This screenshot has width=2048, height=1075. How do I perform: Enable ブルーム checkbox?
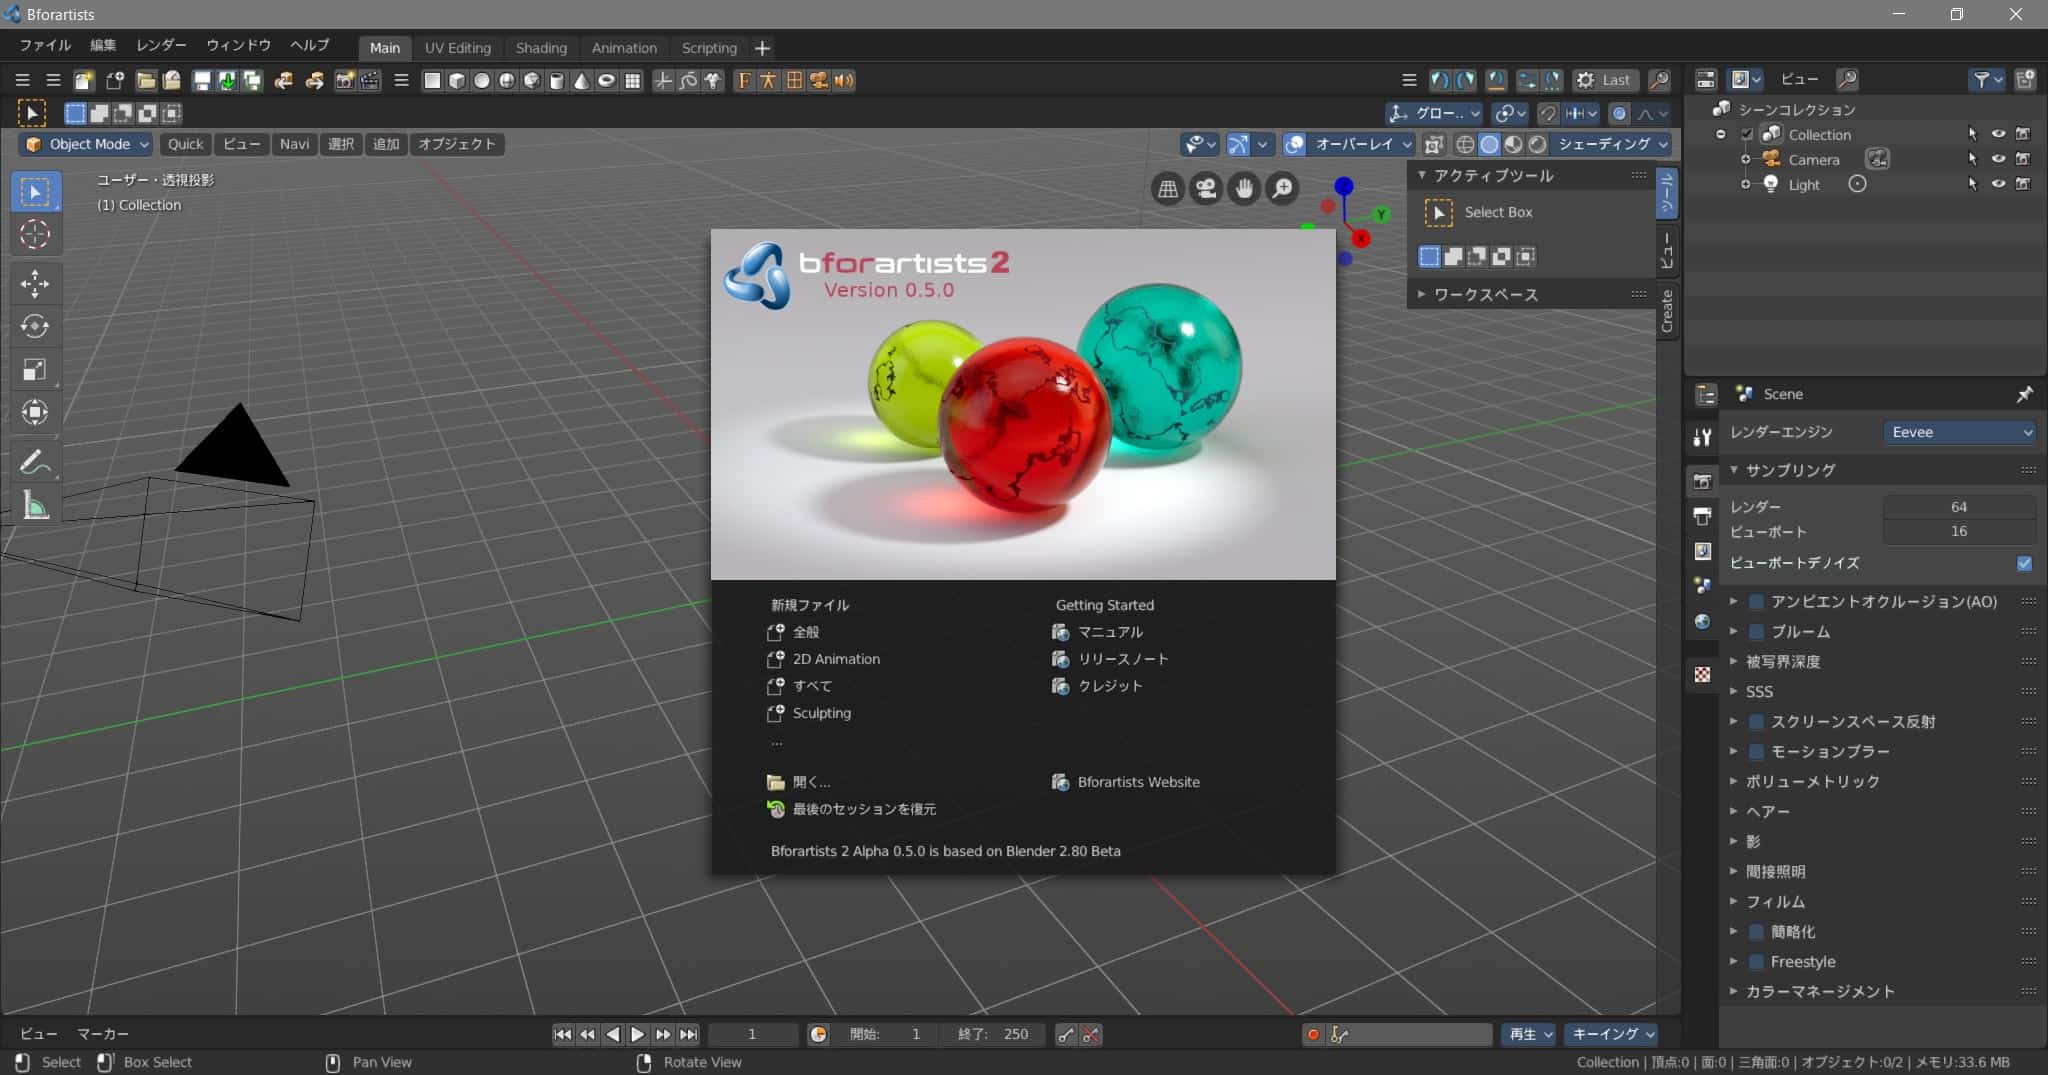click(x=1756, y=631)
